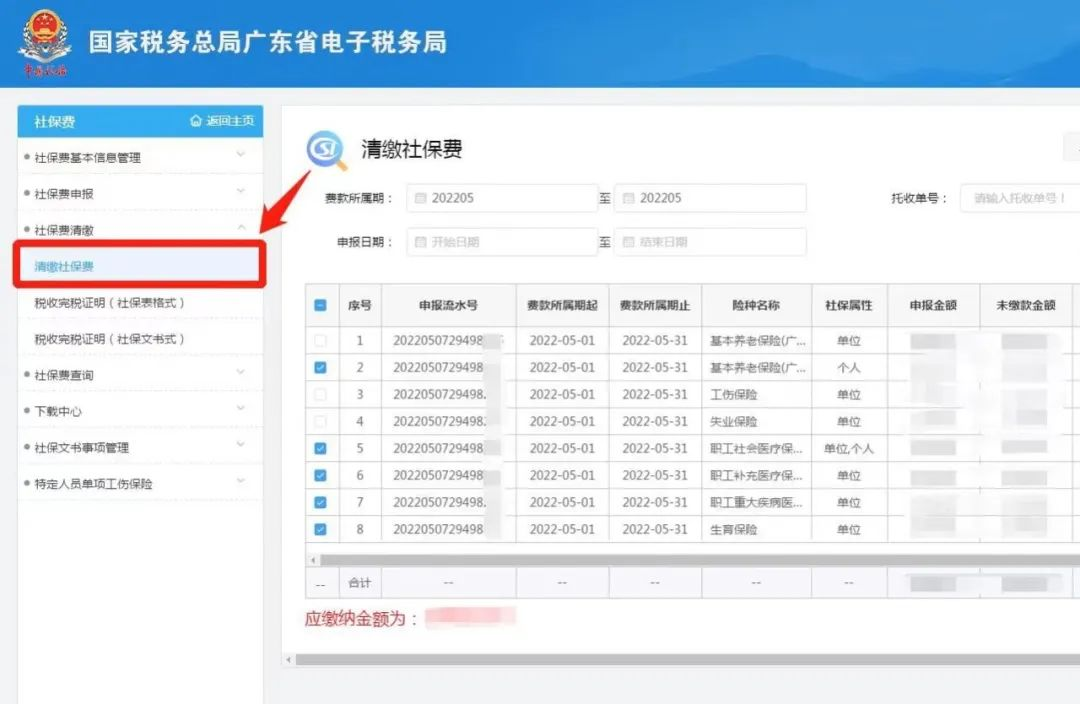Uncheck the checkbox for row 5
The height and width of the screenshot is (704, 1080).
pyautogui.click(x=320, y=448)
